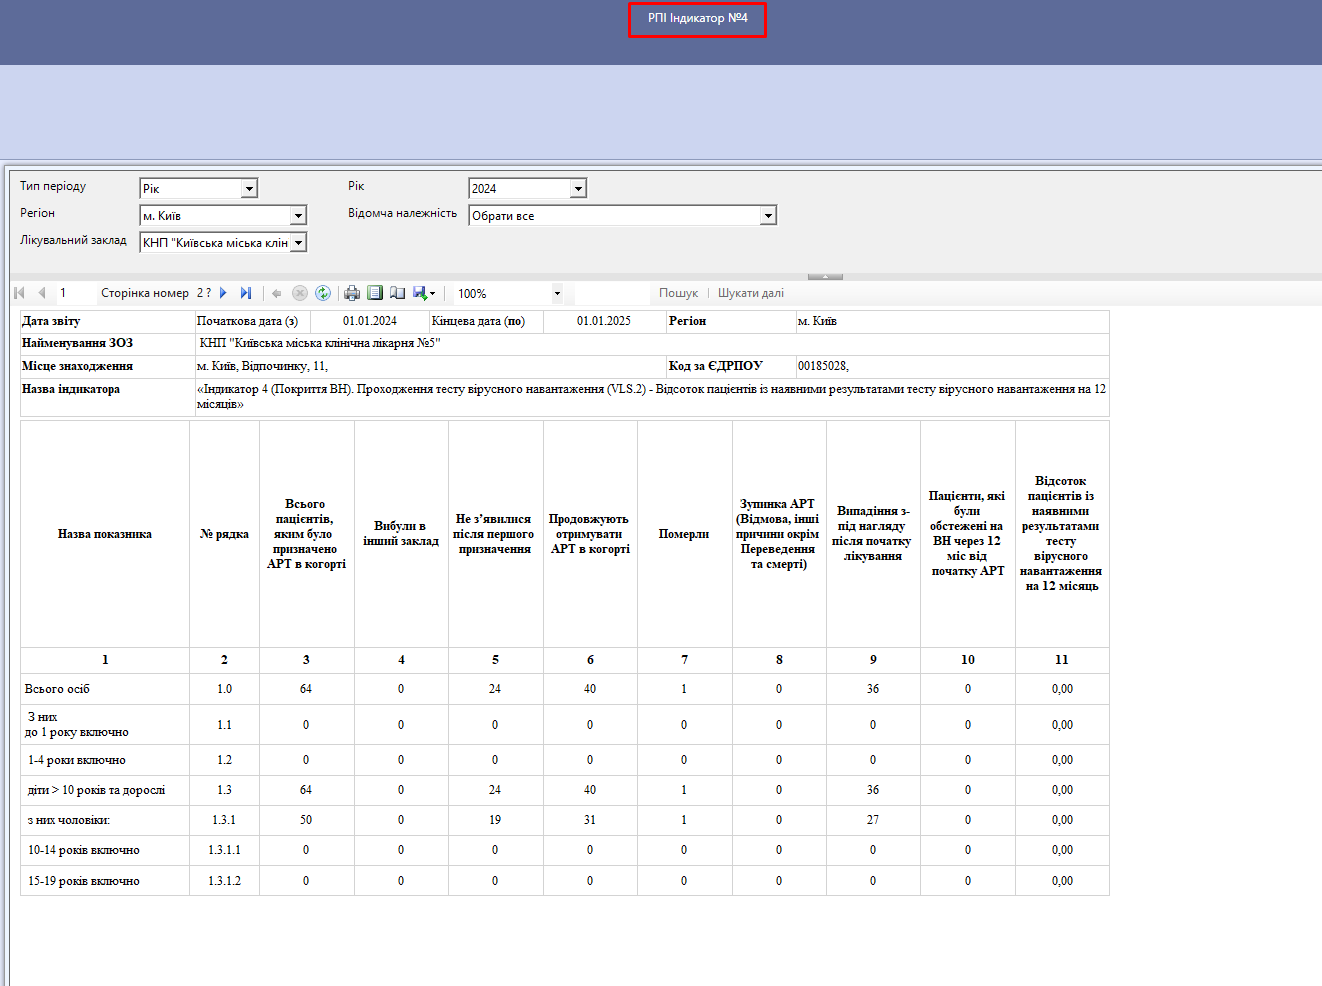Click value 31 in чоловіки row
The height and width of the screenshot is (986, 1322).
tap(590, 820)
